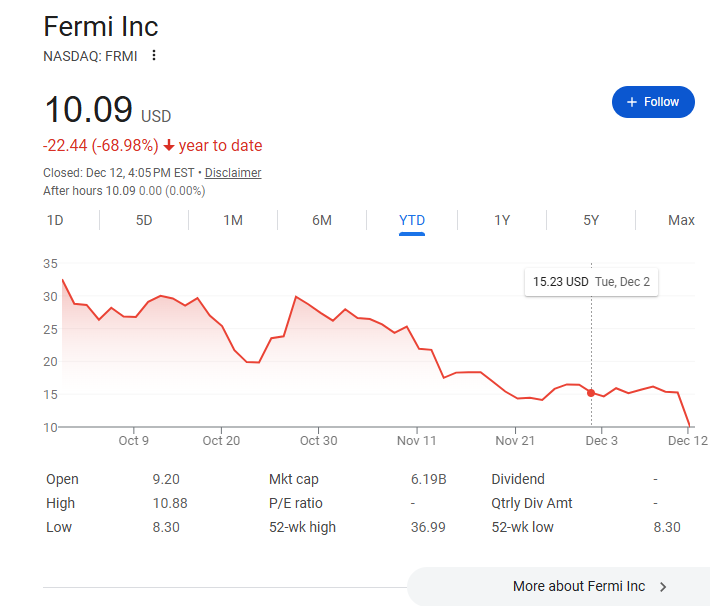The width and height of the screenshot is (710, 606).
Task: Switch to the 6M chart range
Action: tap(322, 220)
